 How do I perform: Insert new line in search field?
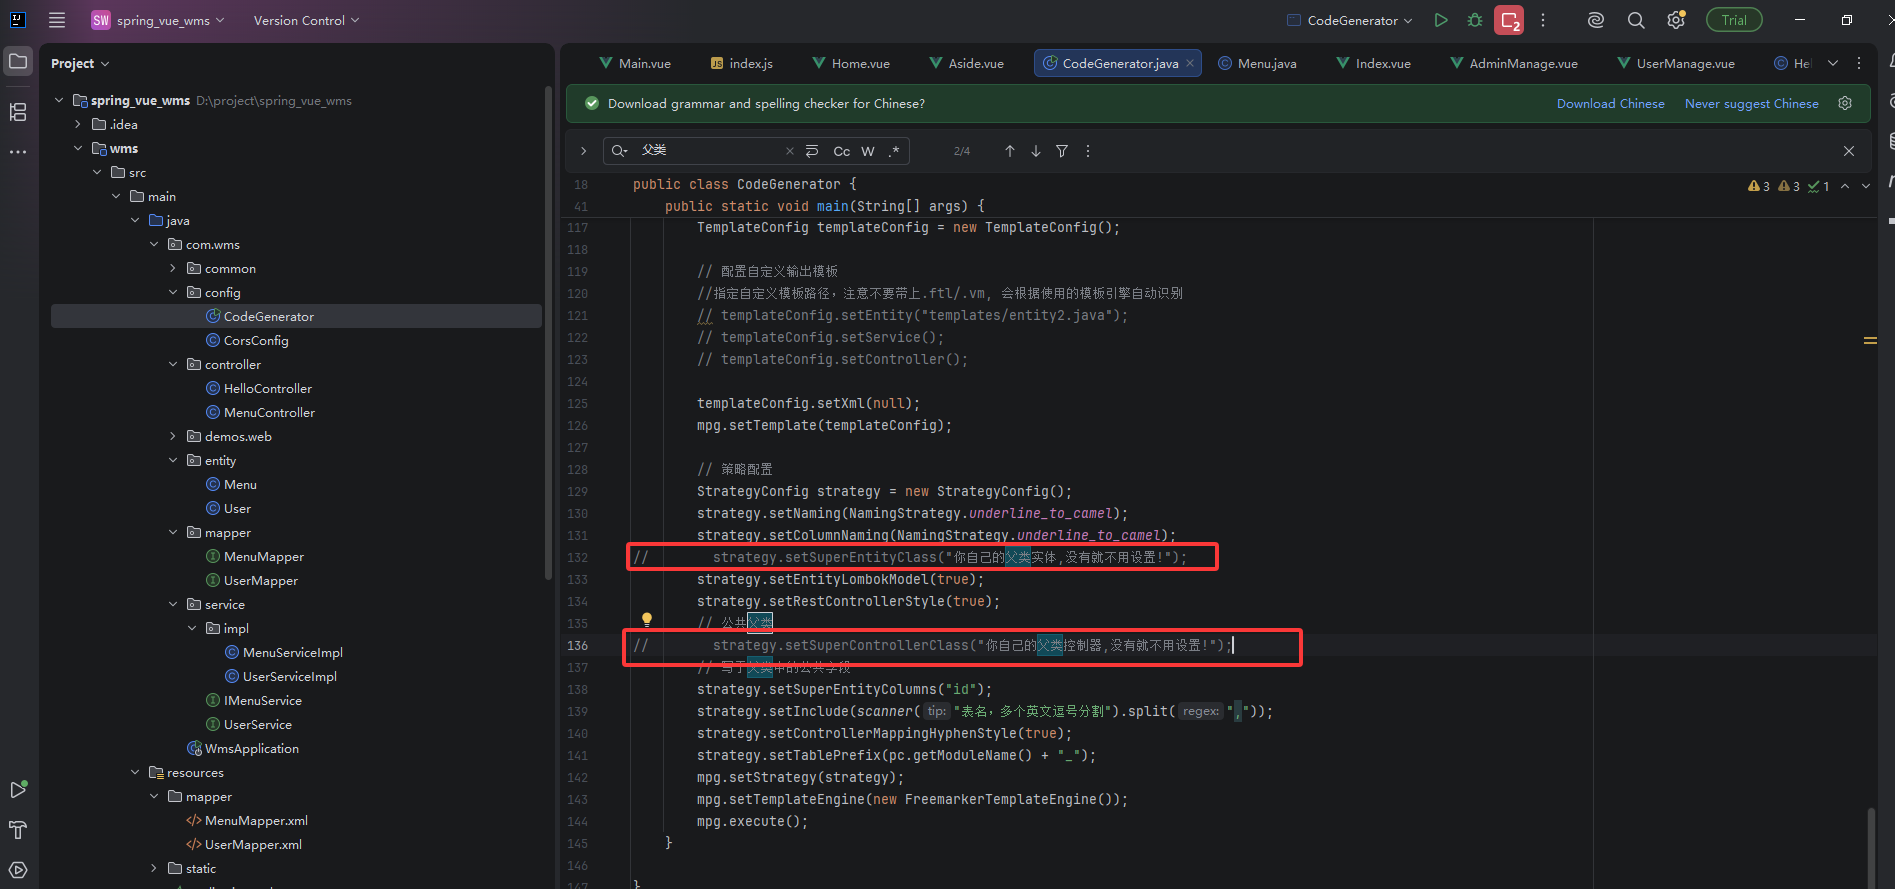click(x=812, y=151)
